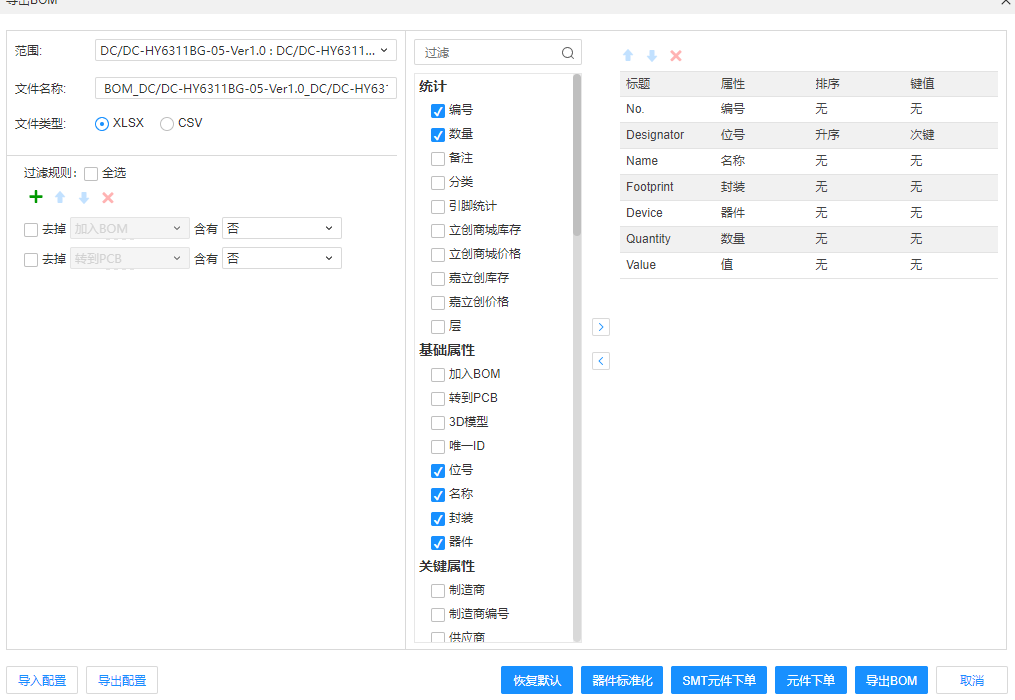Uncheck the 封装 checkbox
Viewport: 1015px width, 700px height.
tap(438, 518)
